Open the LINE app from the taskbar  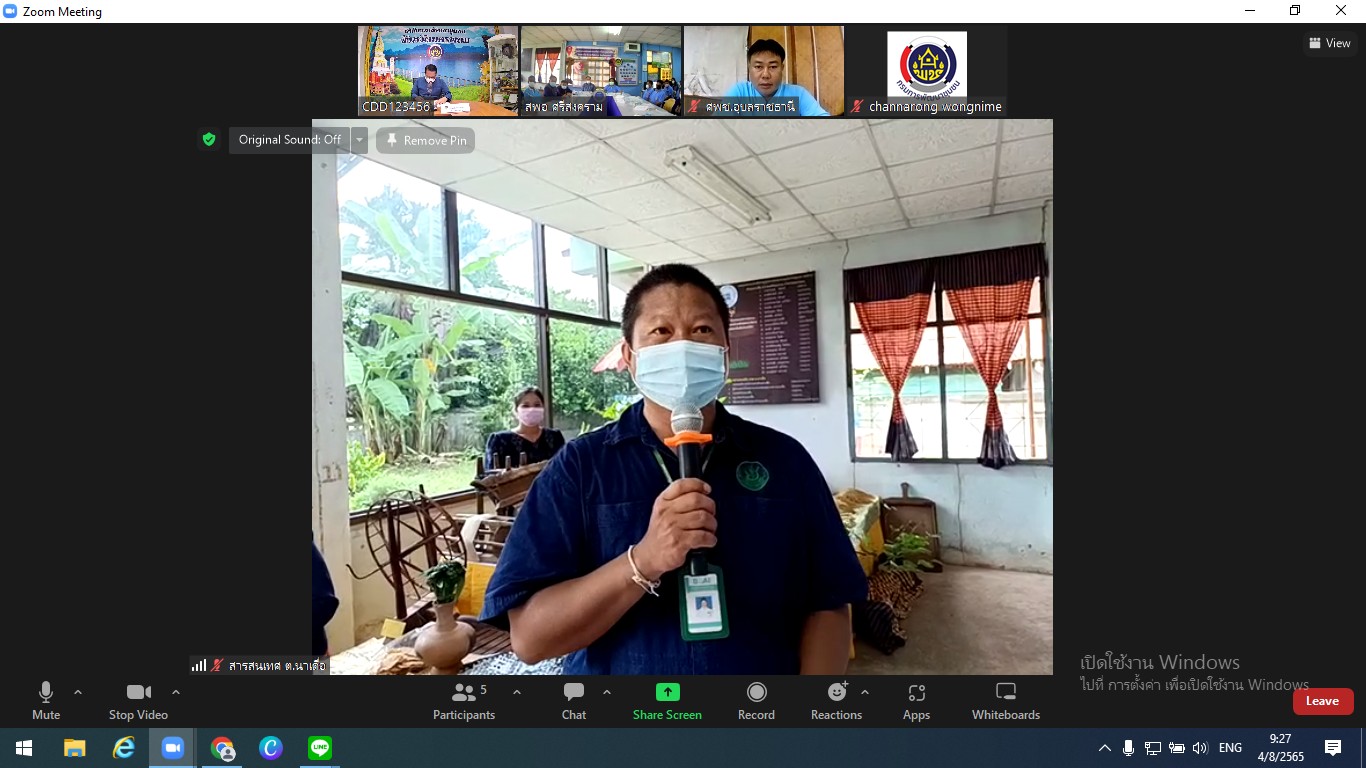[x=320, y=748]
